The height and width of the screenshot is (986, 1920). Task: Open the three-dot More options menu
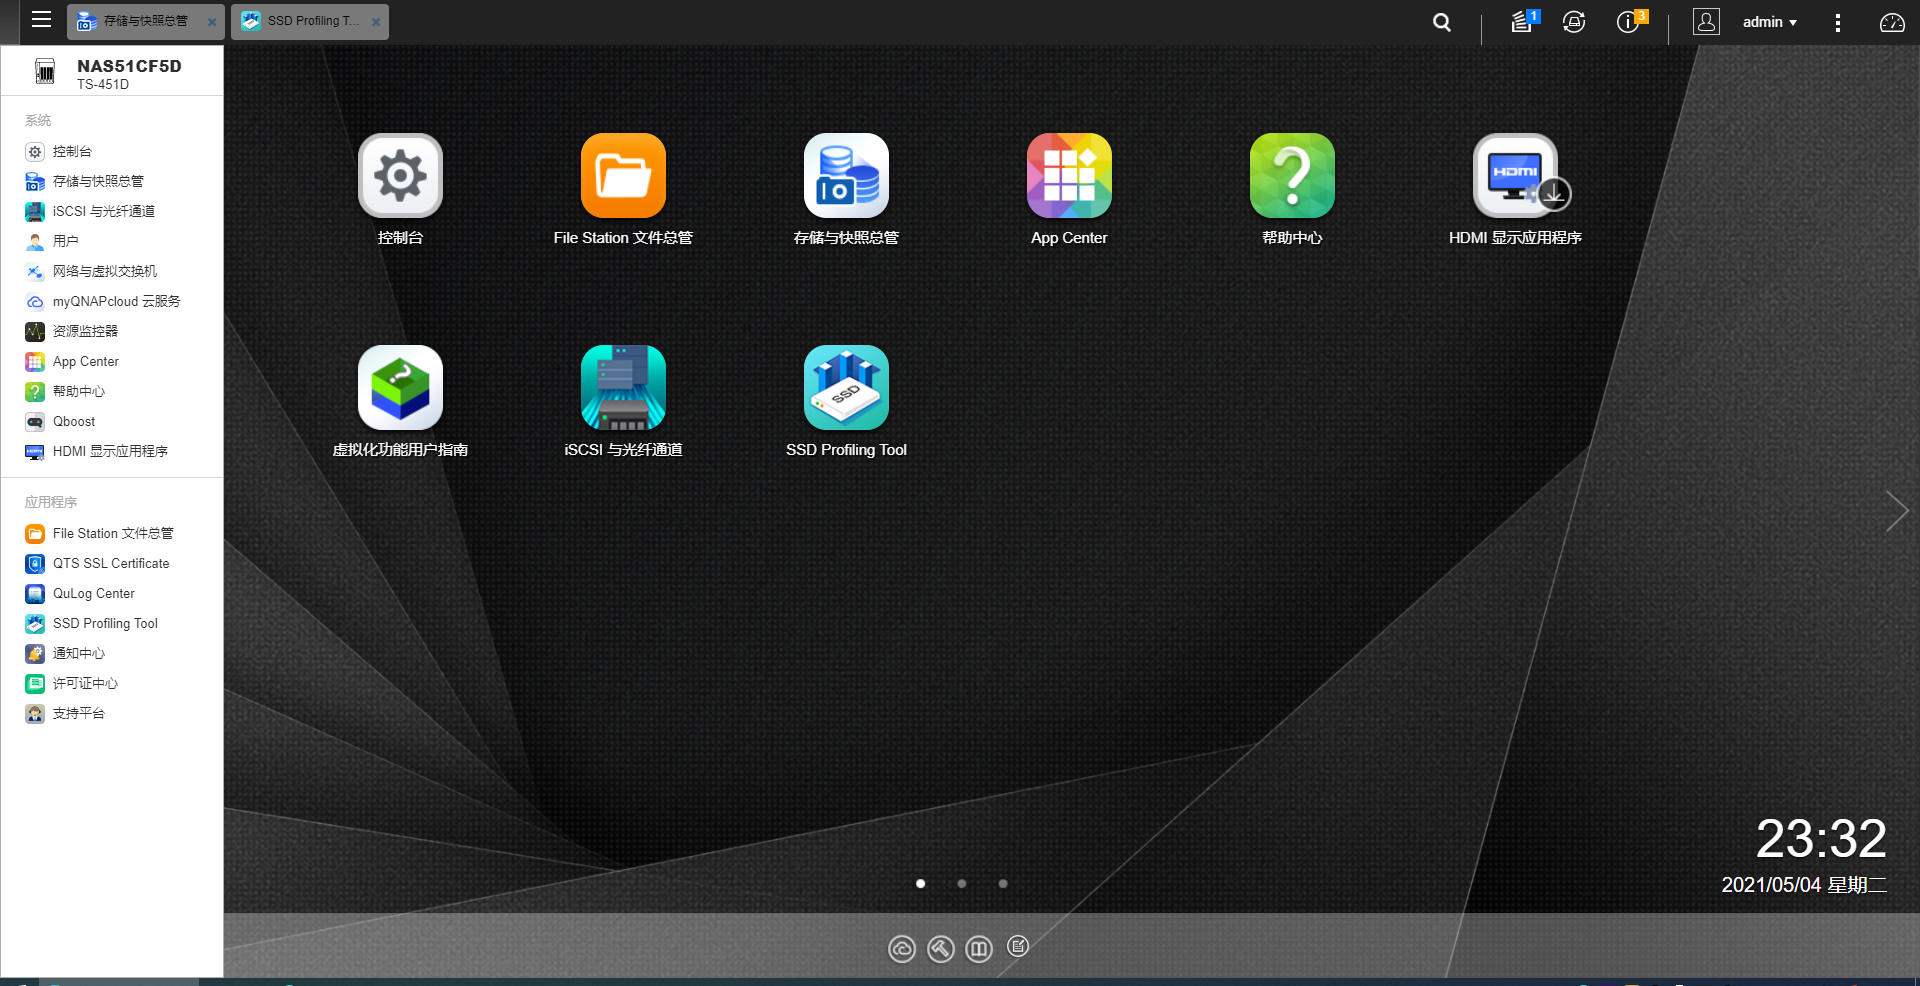tap(1837, 22)
